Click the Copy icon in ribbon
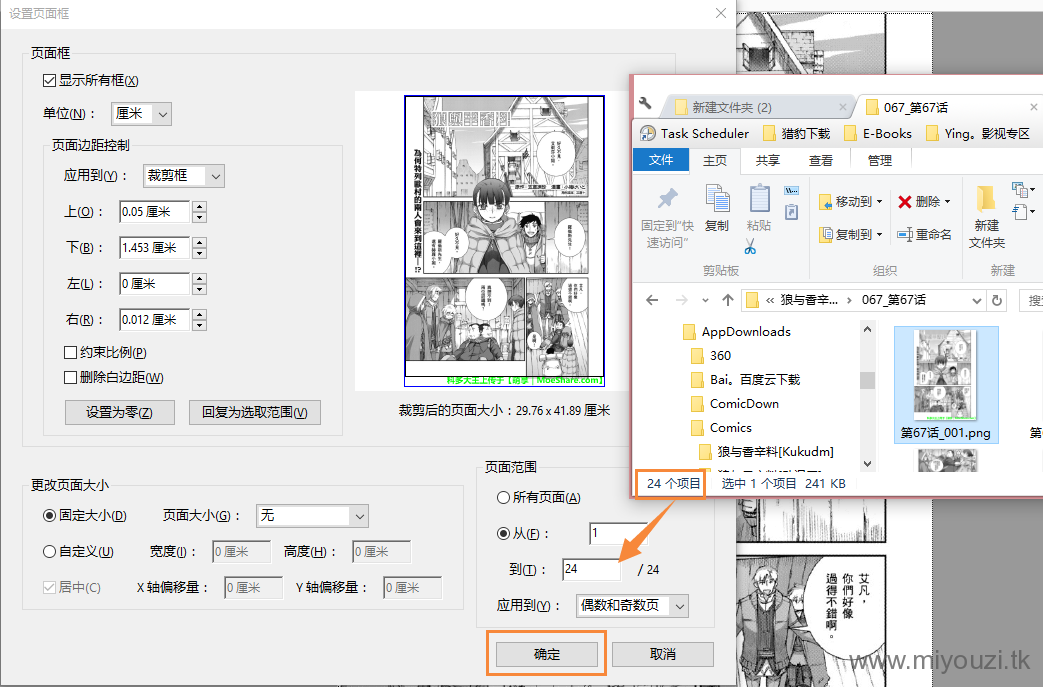Screen dimensions: 1043x687 [717, 198]
